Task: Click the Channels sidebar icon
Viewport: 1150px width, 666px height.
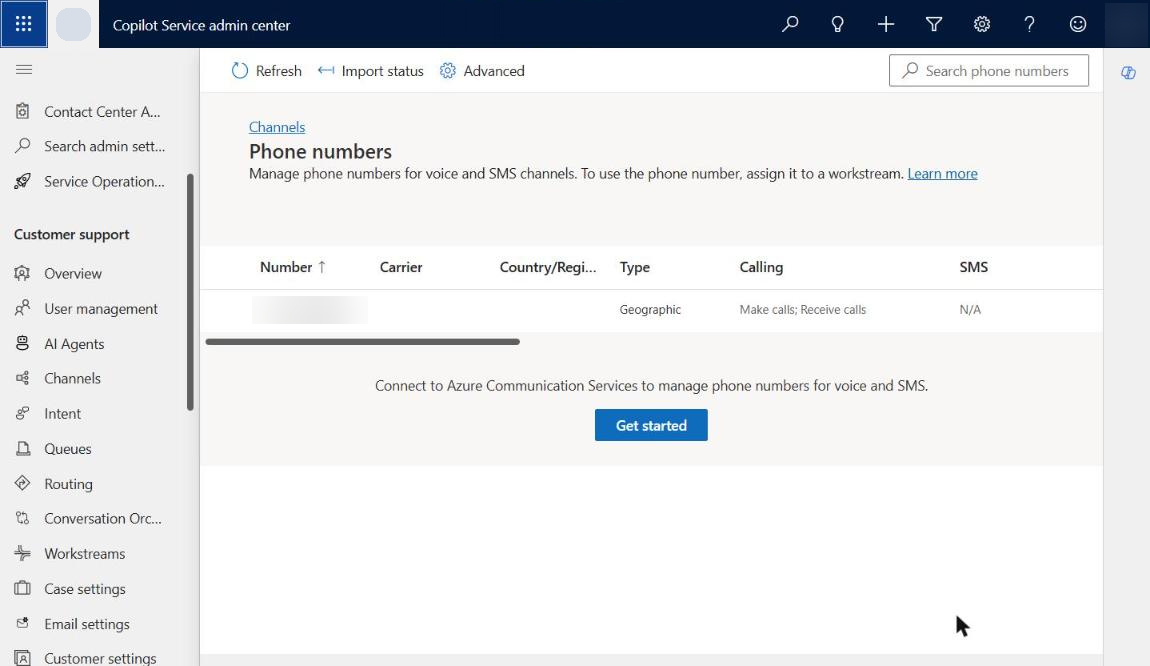Action: 23,378
